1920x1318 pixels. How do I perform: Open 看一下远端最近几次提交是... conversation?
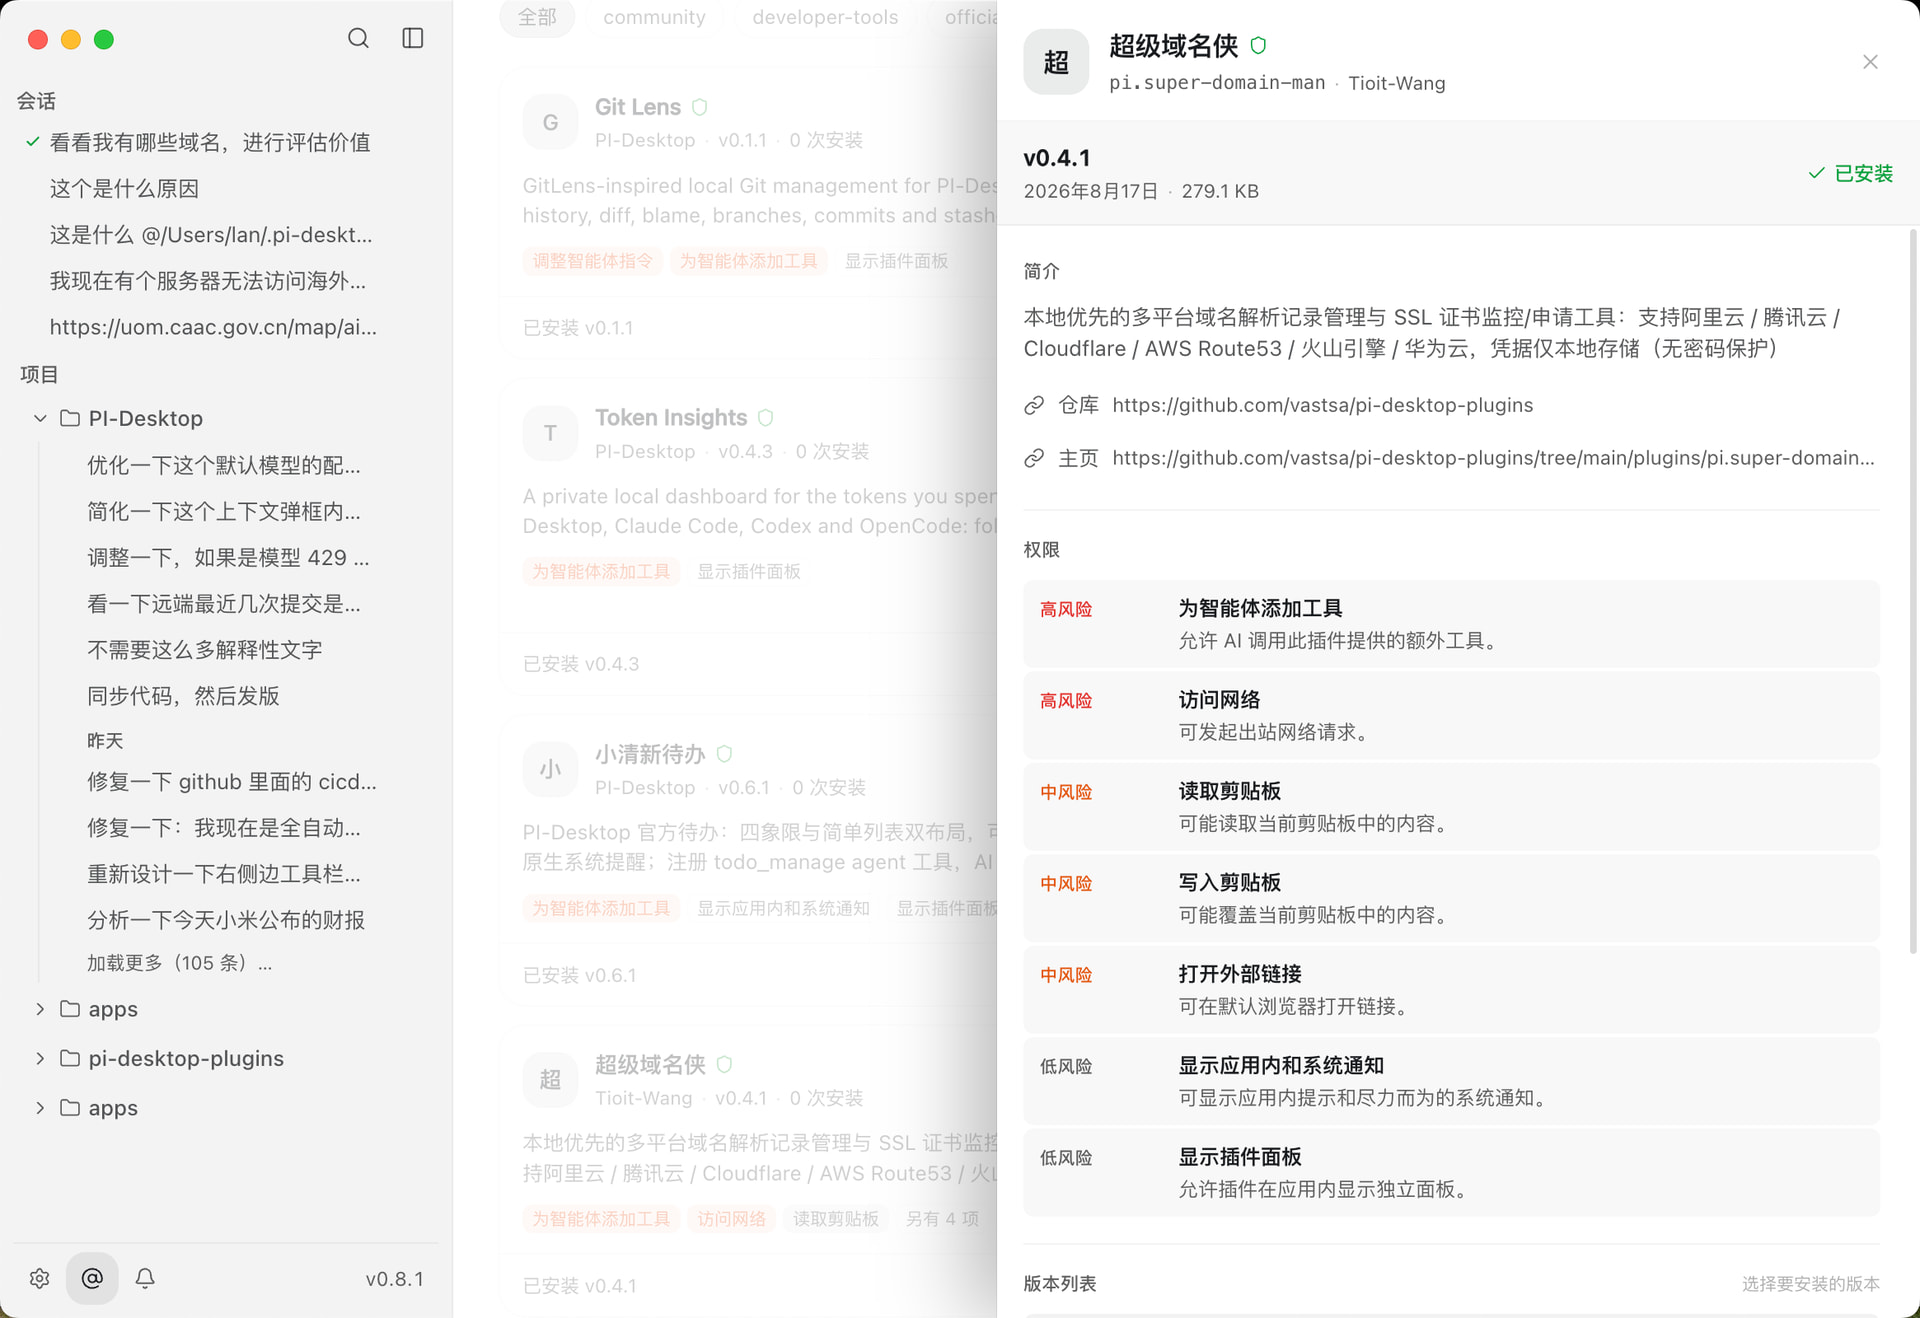click(x=224, y=603)
